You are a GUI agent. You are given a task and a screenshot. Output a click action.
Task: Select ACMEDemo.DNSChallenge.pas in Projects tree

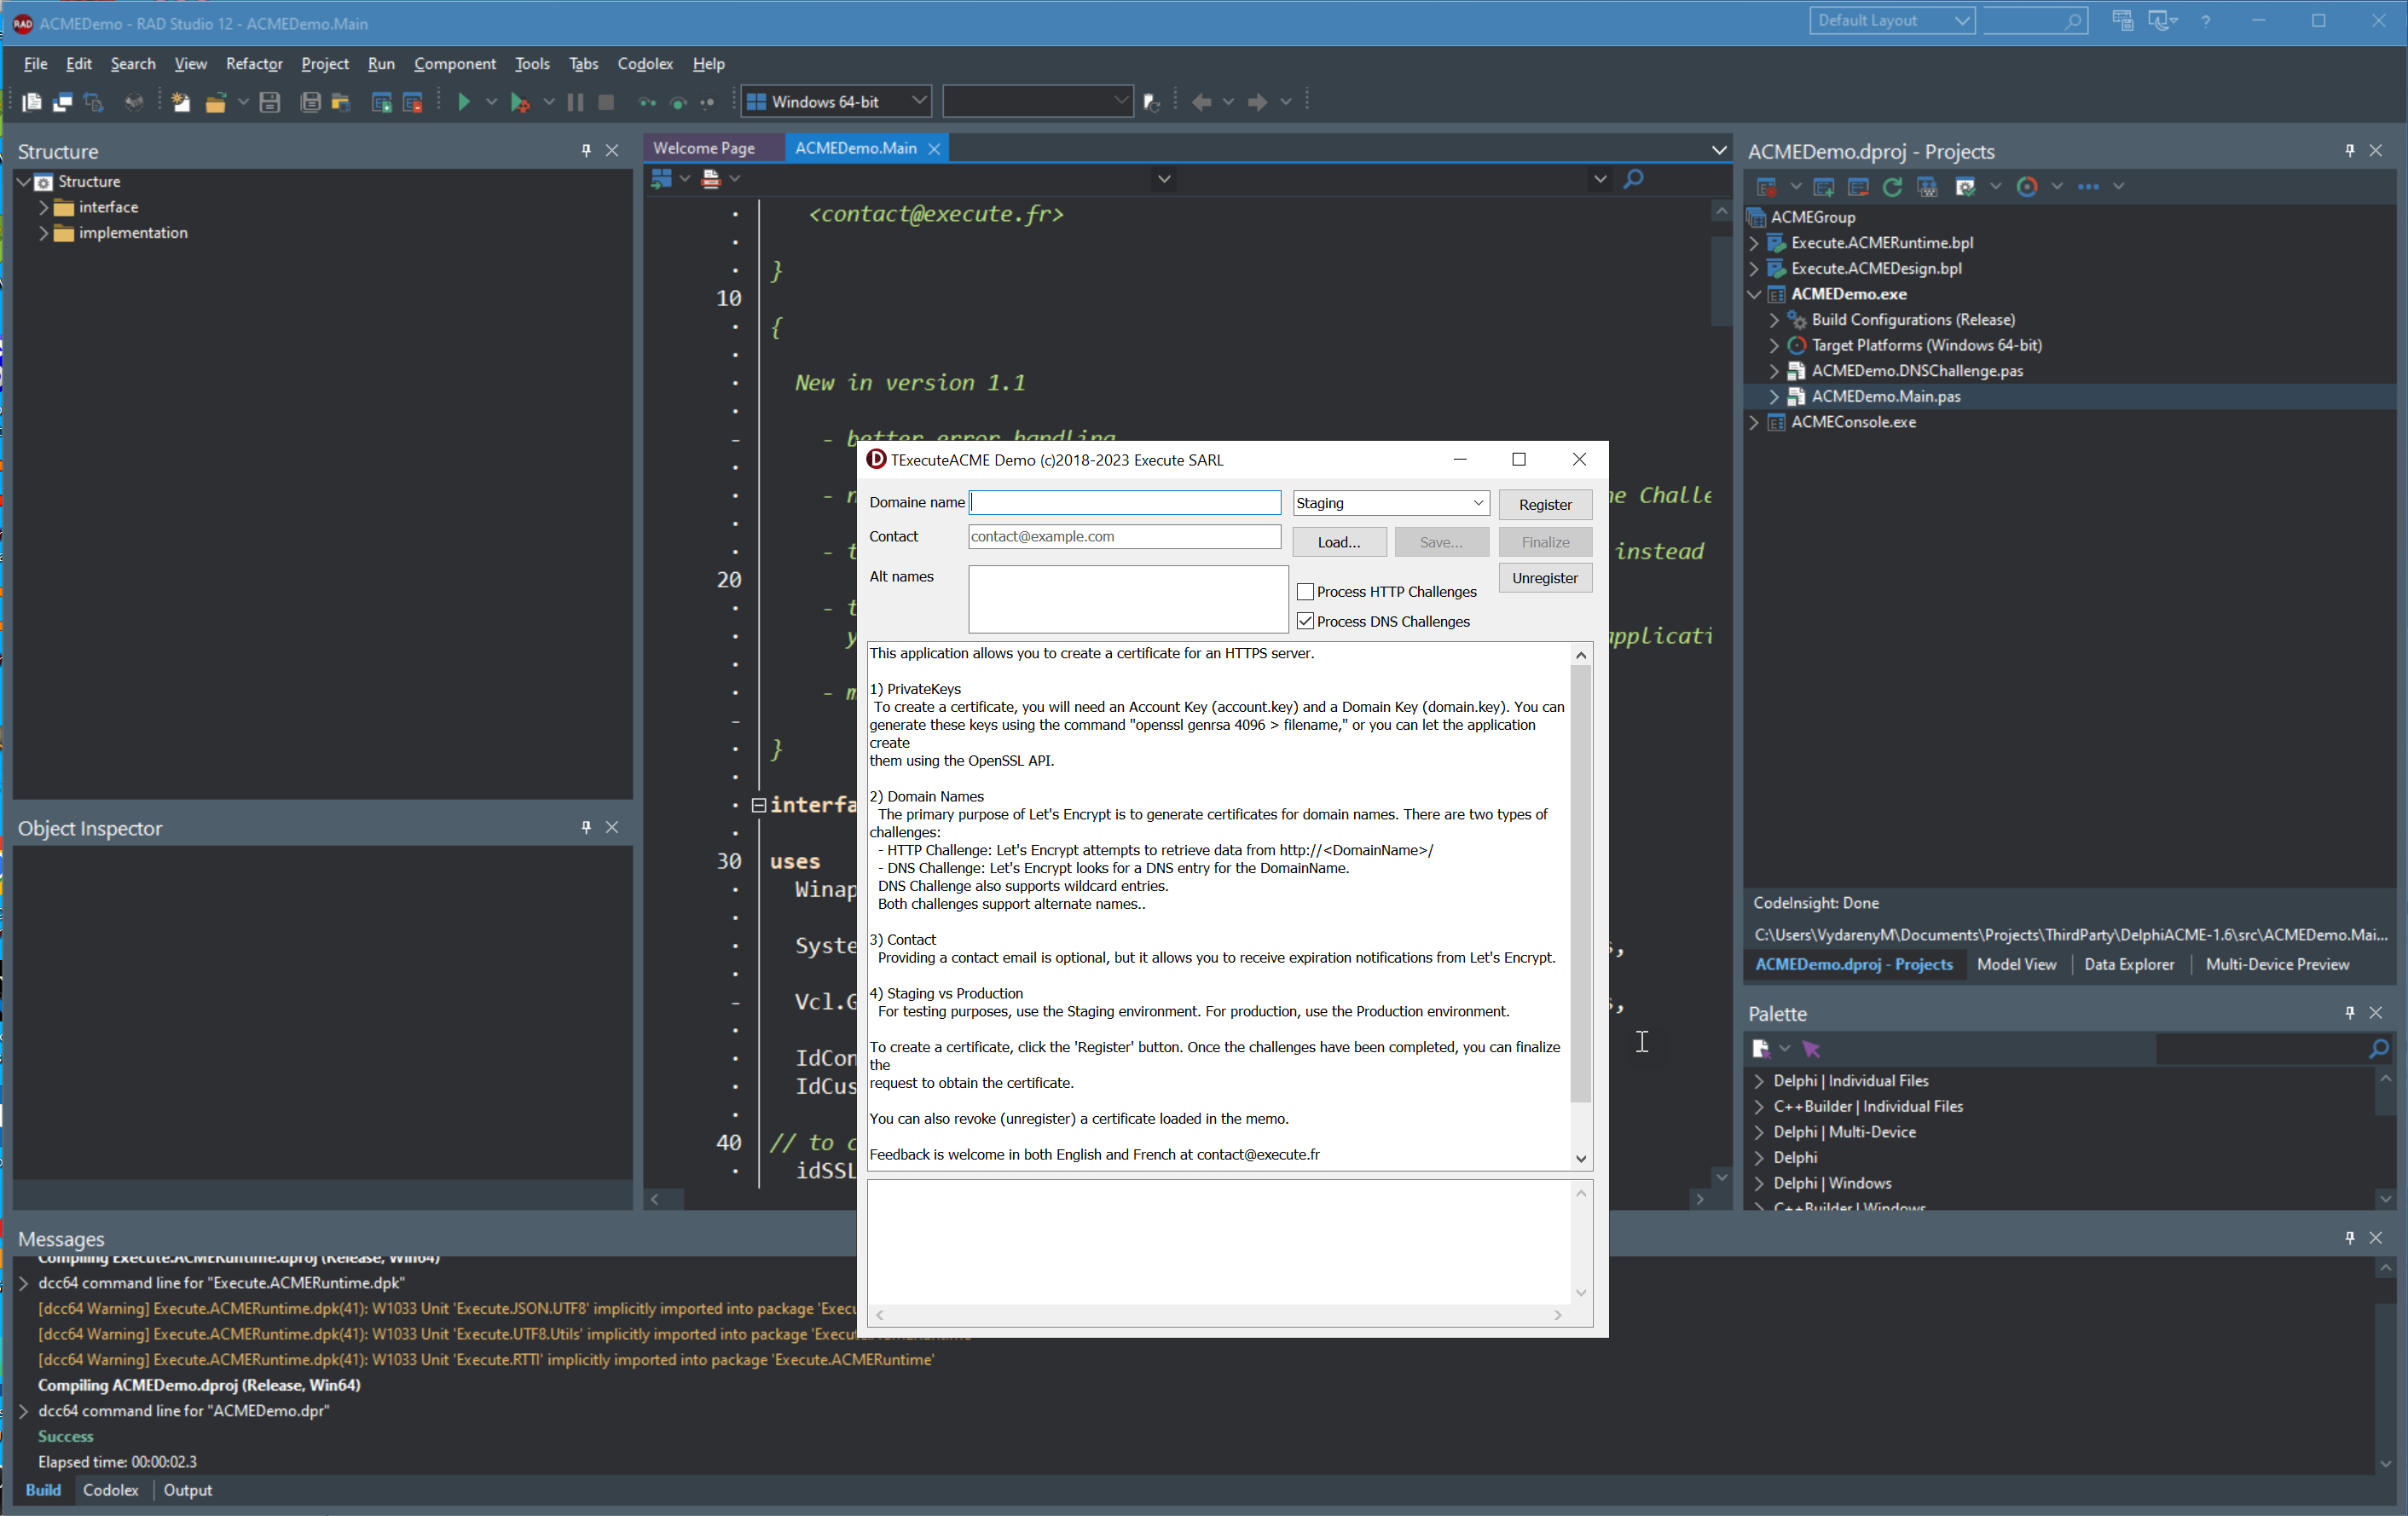[x=1916, y=371]
